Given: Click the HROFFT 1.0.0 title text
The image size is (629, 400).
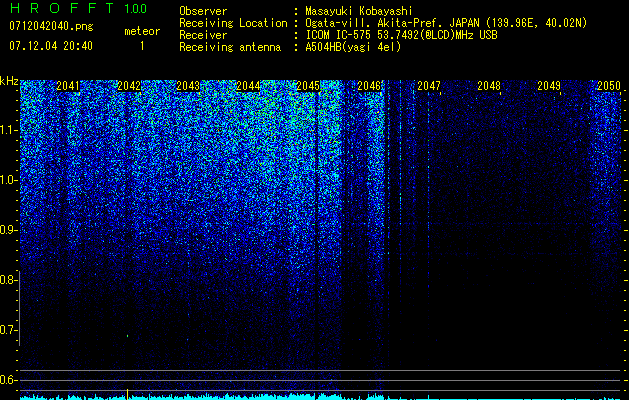Looking at the screenshot, I should point(78,8).
